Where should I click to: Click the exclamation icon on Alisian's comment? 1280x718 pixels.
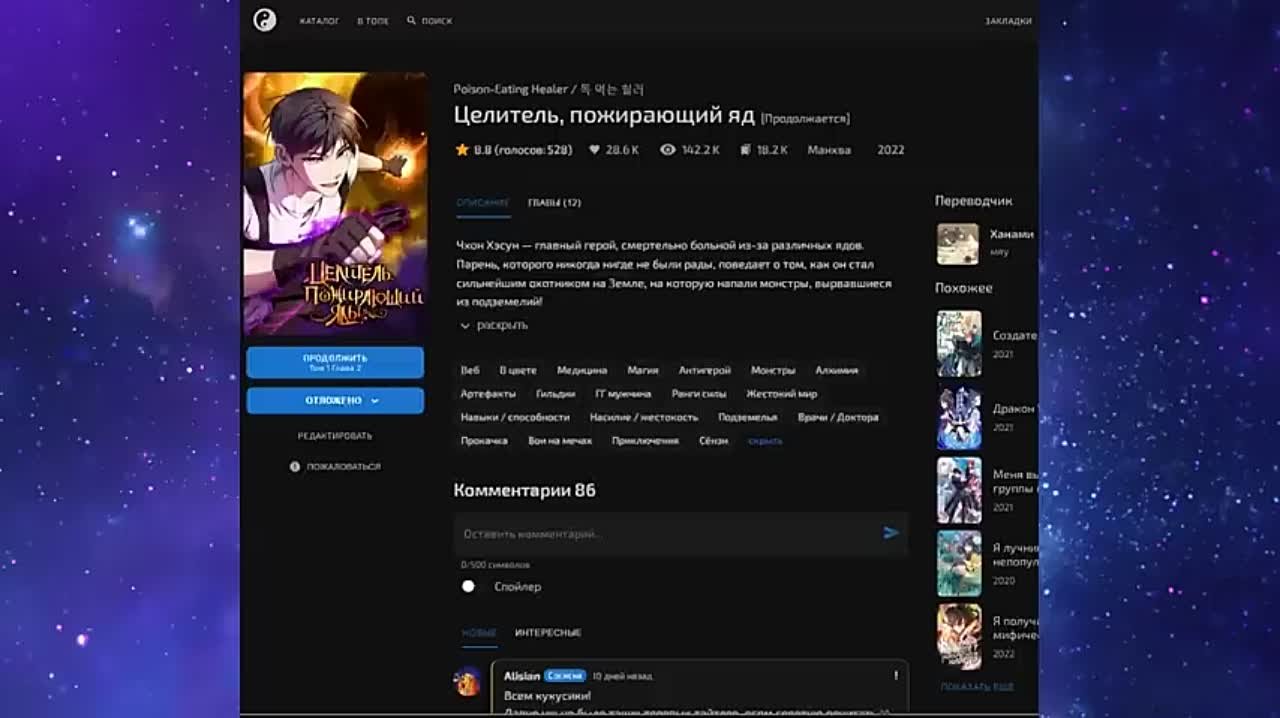pos(896,676)
